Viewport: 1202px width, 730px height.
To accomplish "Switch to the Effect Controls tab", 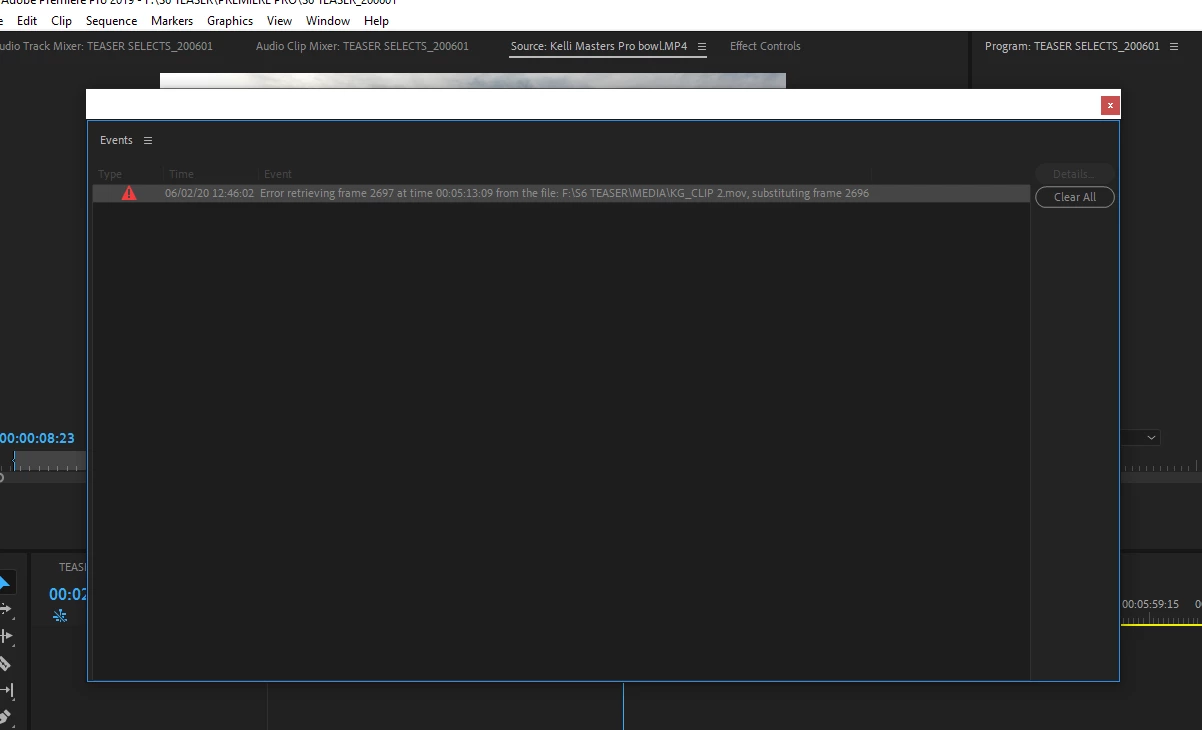I will click(x=765, y=46).
